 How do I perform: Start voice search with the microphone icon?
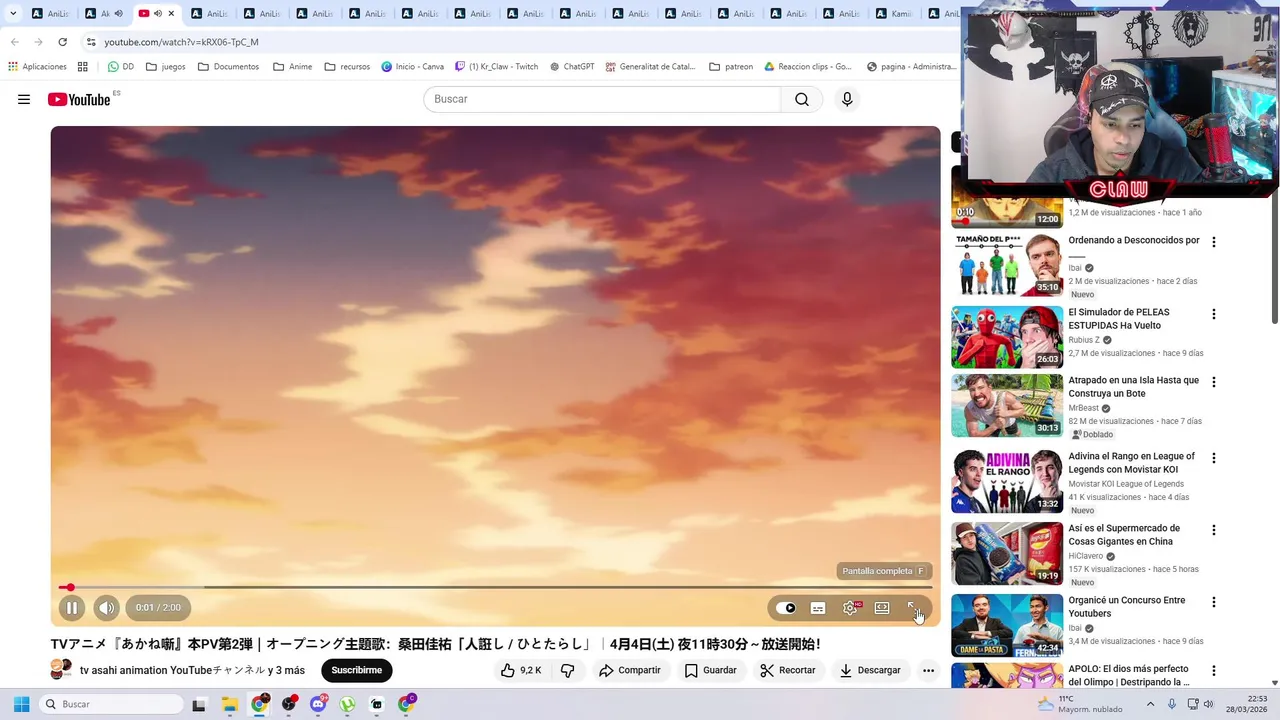(847, 99)
